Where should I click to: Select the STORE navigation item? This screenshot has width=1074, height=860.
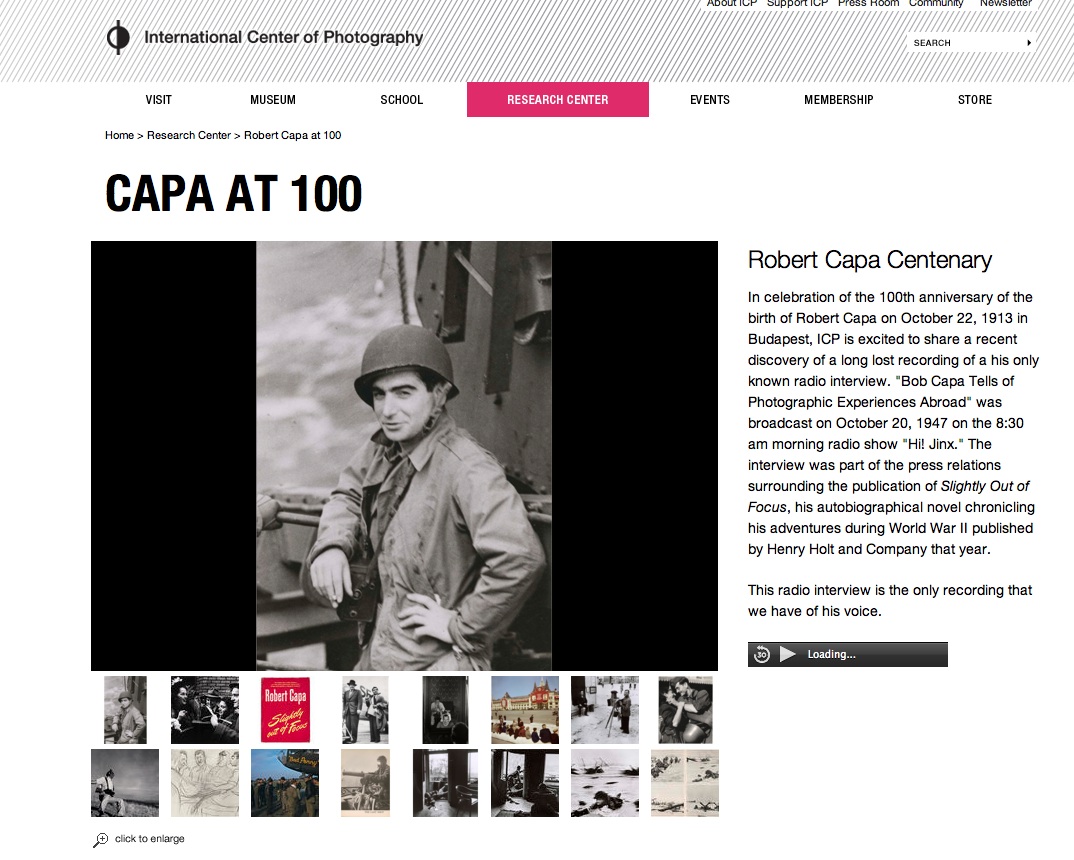[974, 99]
